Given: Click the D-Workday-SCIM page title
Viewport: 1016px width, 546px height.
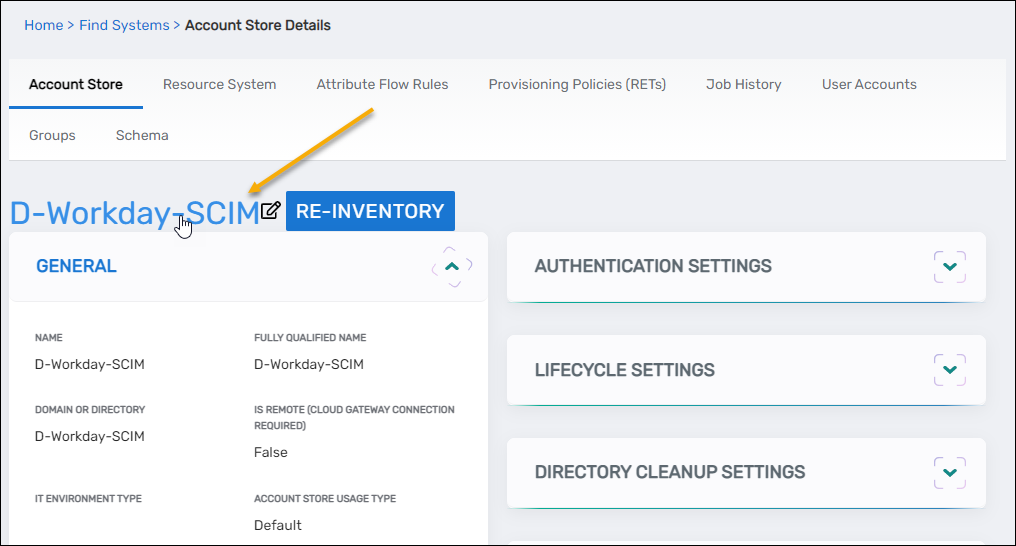Looking at the screenshot, I should pos(134,213).
